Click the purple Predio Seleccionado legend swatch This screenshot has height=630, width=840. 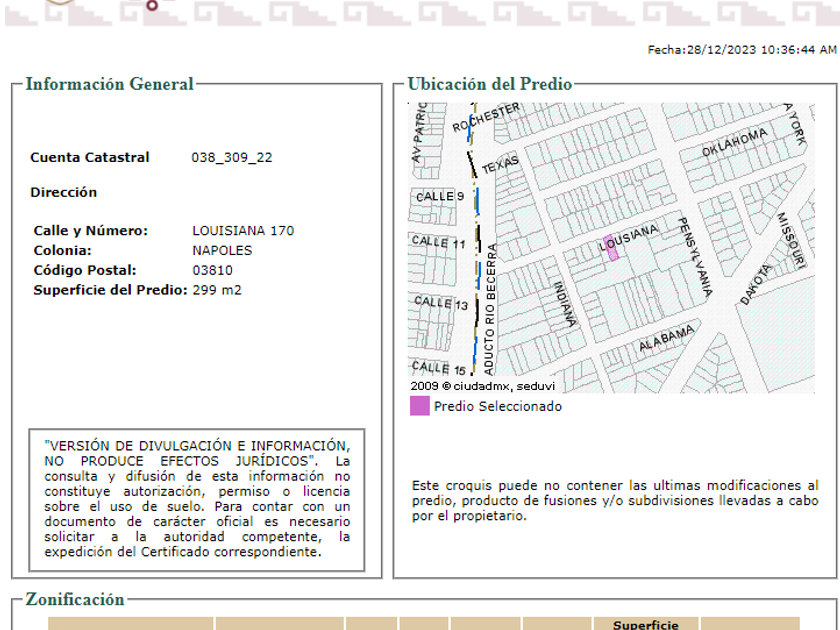420,406
